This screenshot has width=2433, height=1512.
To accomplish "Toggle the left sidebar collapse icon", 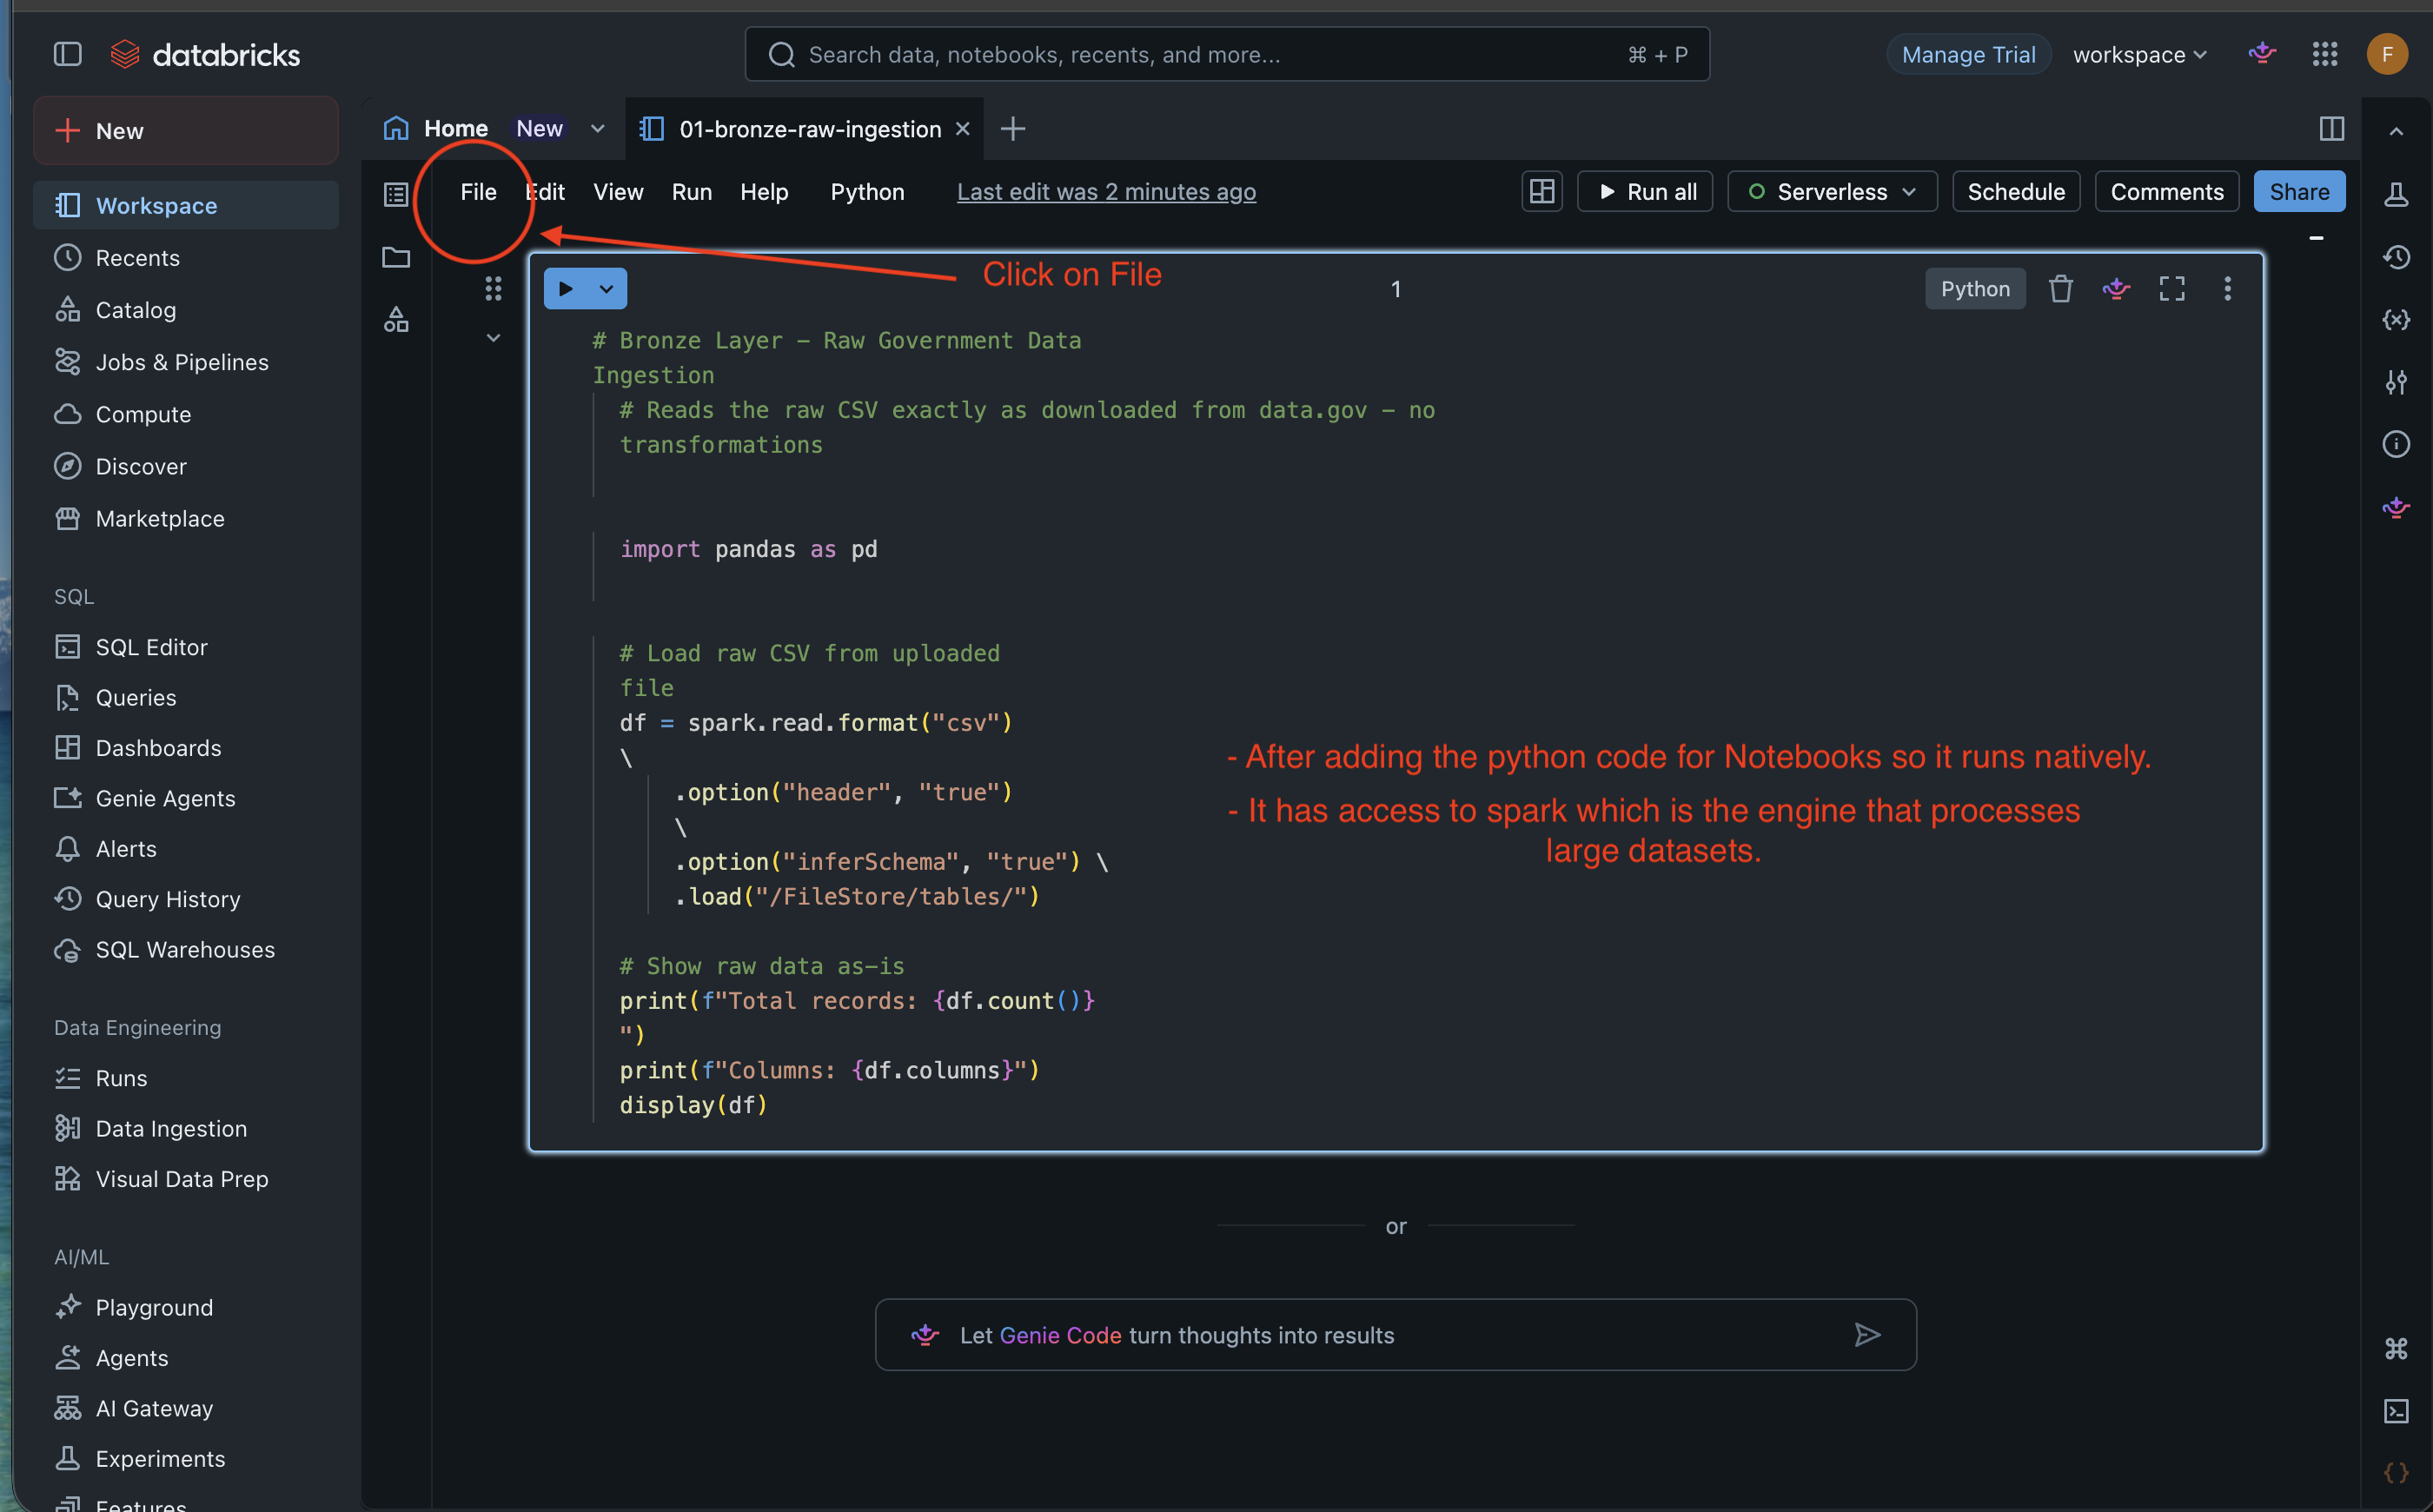I will pos(67,54).
